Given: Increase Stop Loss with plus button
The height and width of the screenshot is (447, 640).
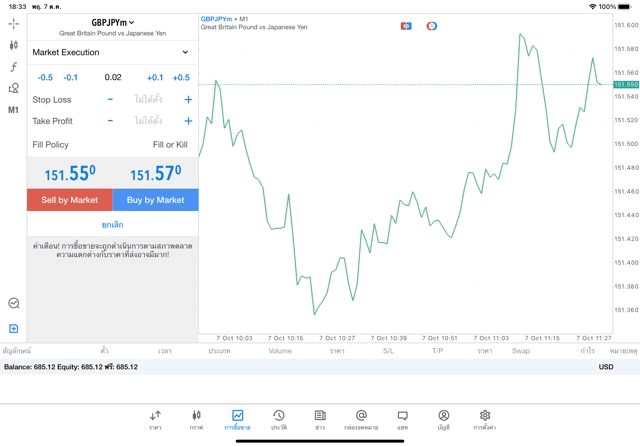Looking at the screenshot, I should pos(187,99).
